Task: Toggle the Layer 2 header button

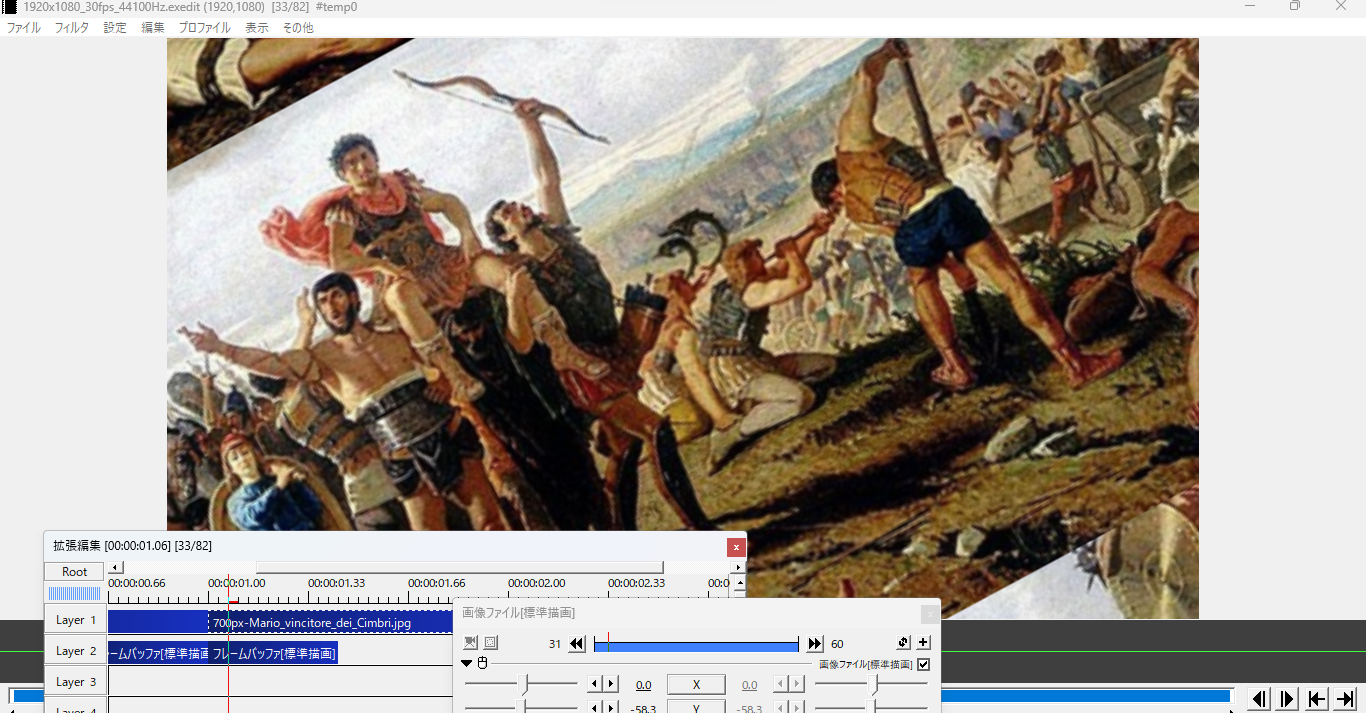Action: click(76, 651)
